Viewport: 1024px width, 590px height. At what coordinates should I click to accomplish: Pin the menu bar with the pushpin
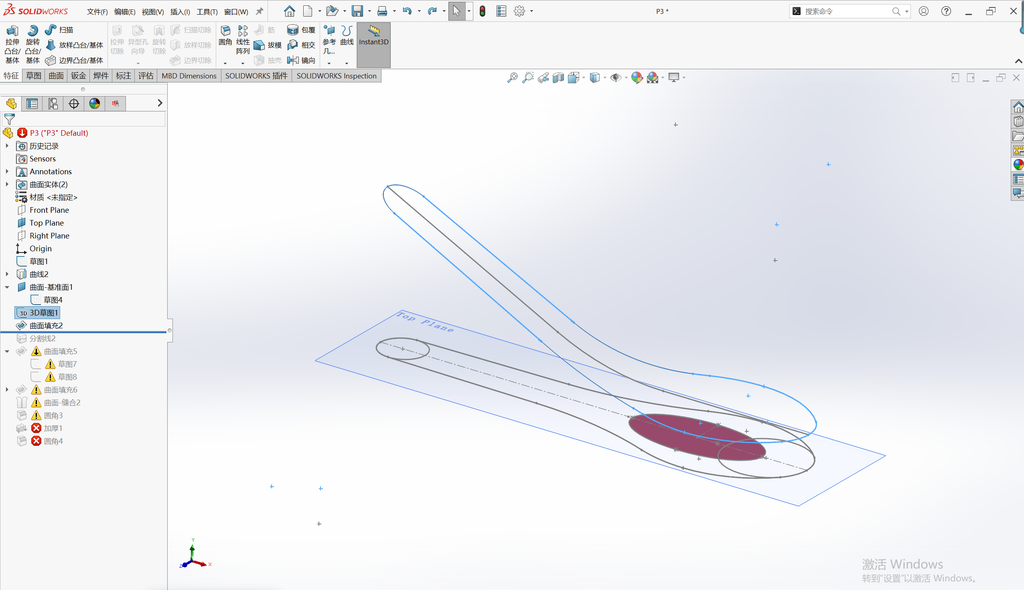[259, 12]
